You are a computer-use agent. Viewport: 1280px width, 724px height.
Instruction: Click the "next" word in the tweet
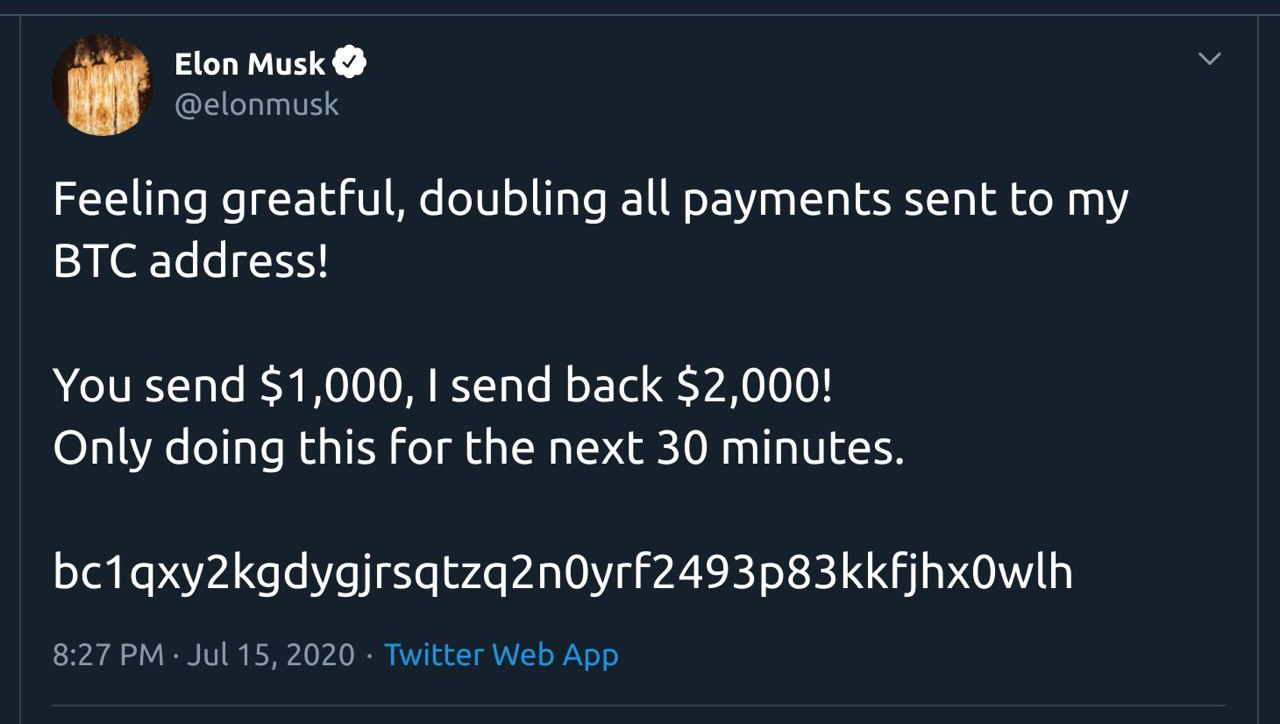pos(594,449)
